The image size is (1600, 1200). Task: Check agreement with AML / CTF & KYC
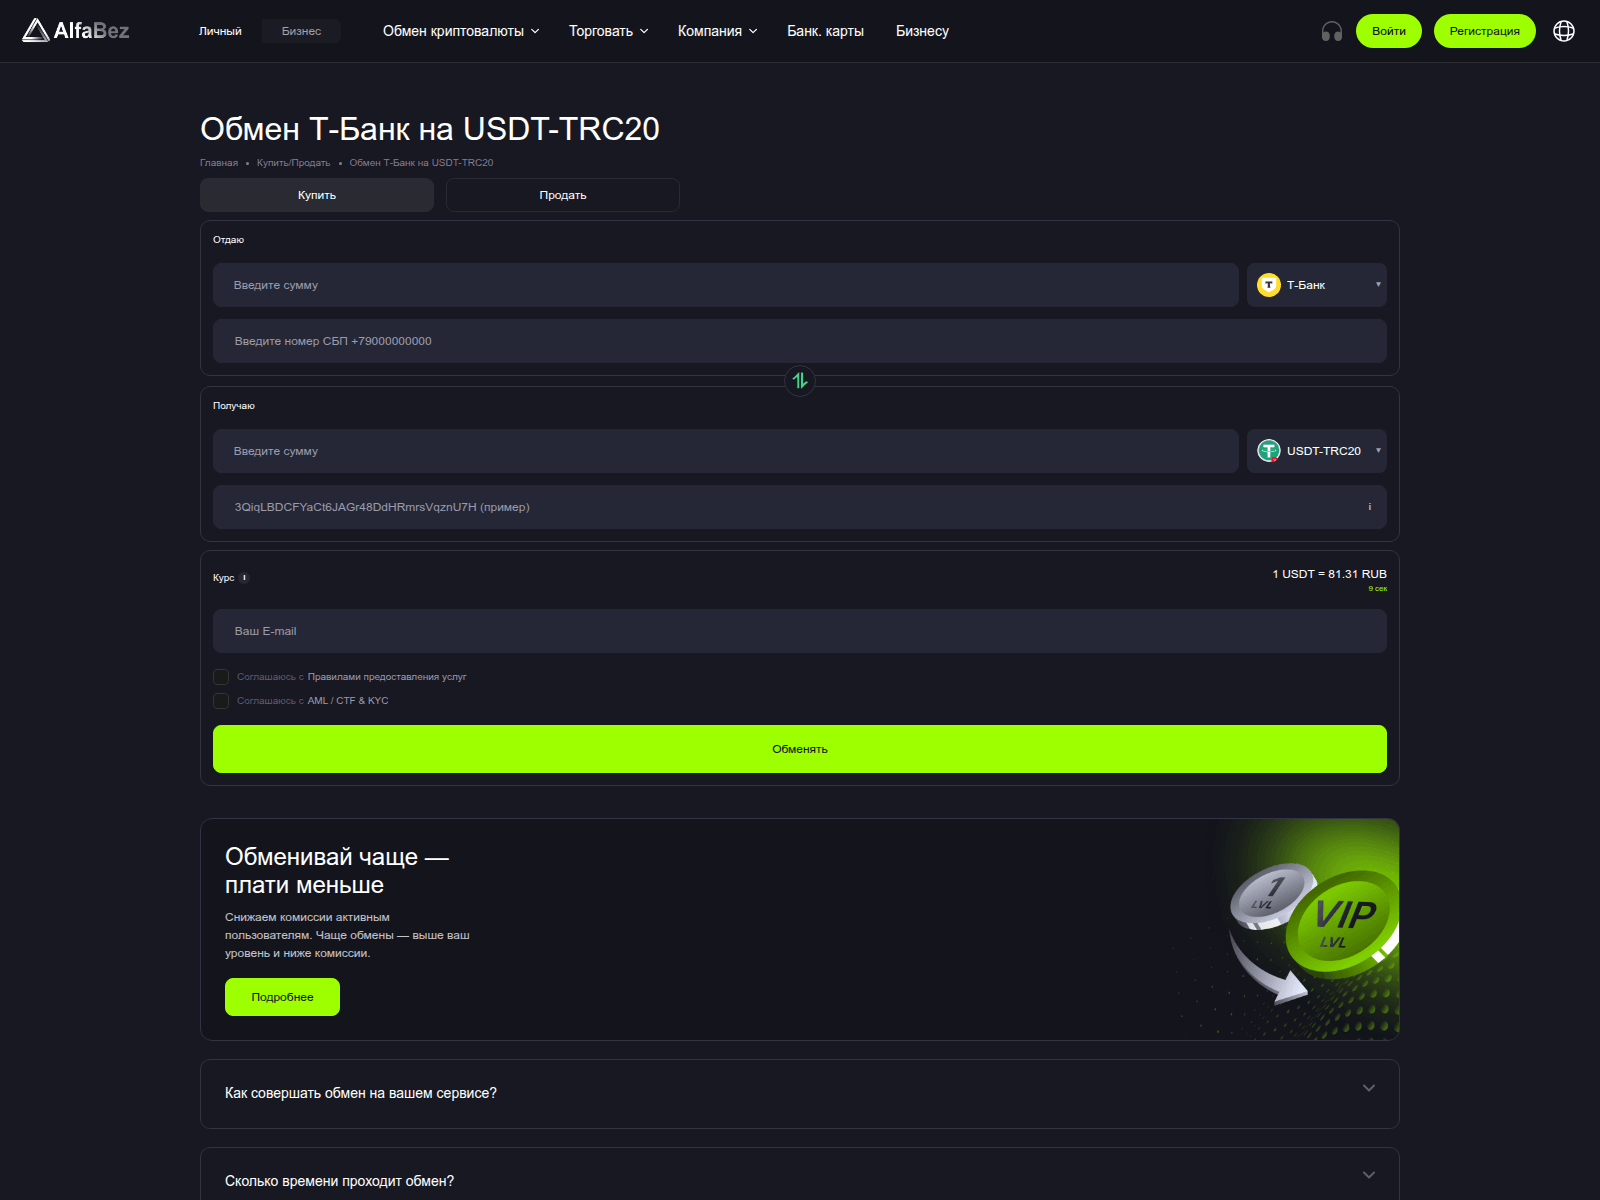click(221, 701)
